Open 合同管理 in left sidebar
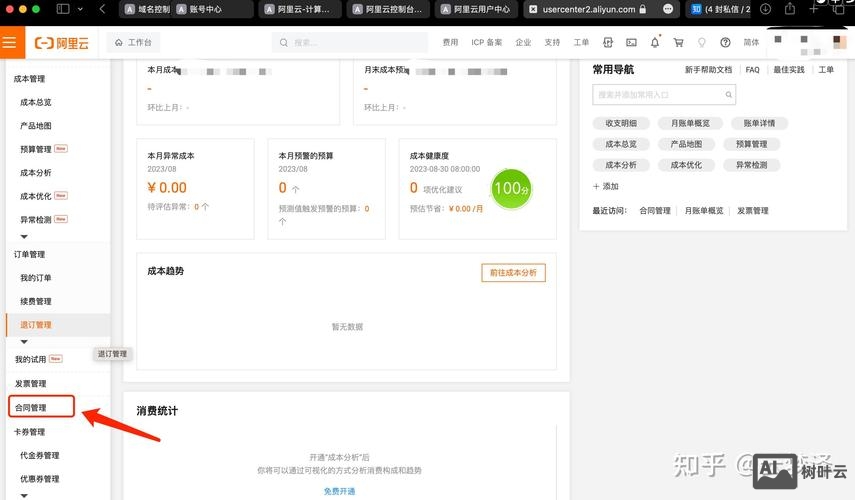Image resolution: width=855 pixels, height=500 pixels. [30, 408]
